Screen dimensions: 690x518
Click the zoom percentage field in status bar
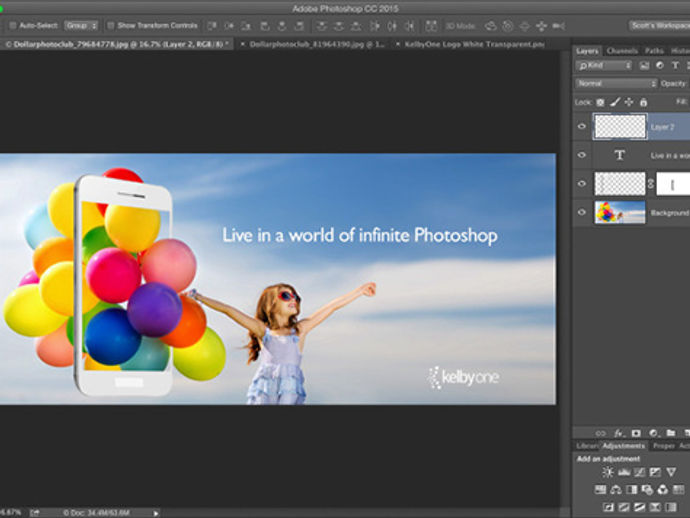pos(10,513)
